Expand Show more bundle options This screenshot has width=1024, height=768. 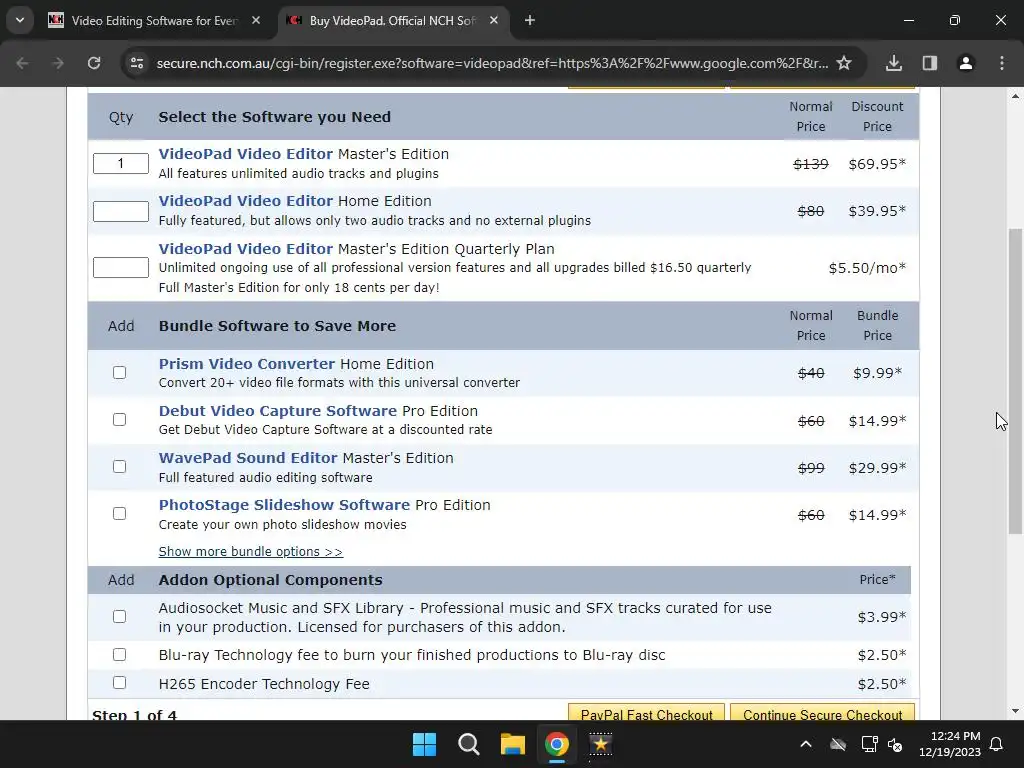(x=251, y=551)
